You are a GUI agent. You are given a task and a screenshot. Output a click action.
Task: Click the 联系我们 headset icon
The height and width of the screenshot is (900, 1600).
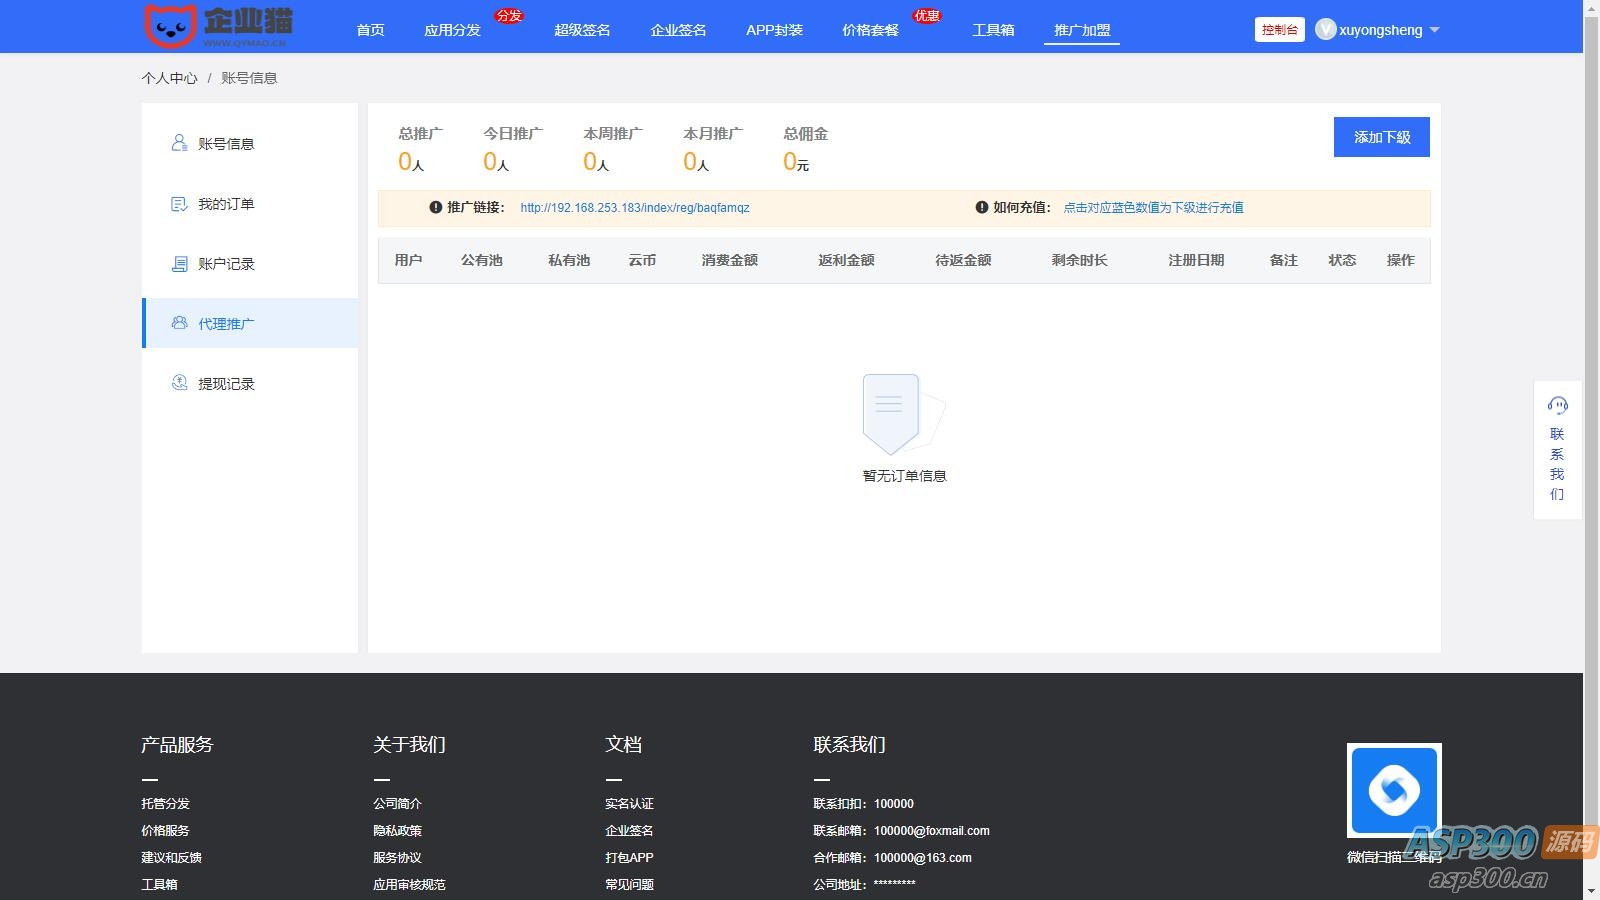point(1557,405)
